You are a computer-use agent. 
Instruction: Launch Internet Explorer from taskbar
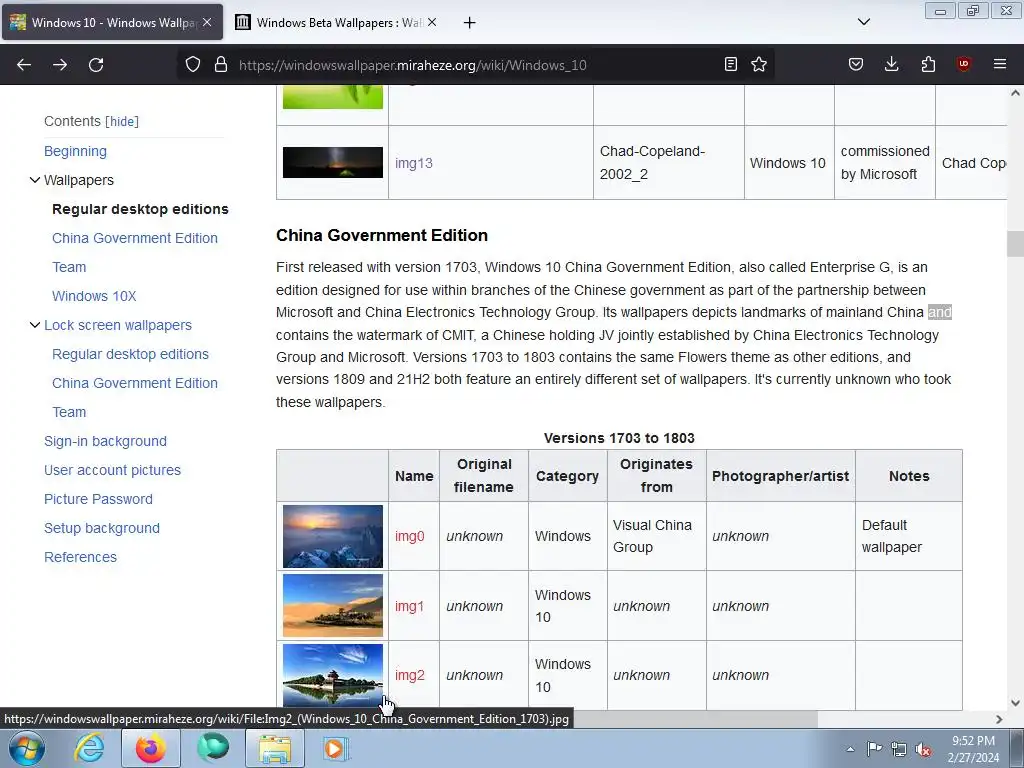click(x=89, y=748)
